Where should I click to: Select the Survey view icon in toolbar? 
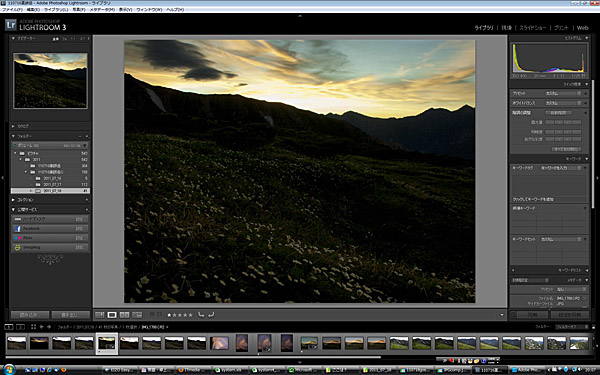point(137,315)
